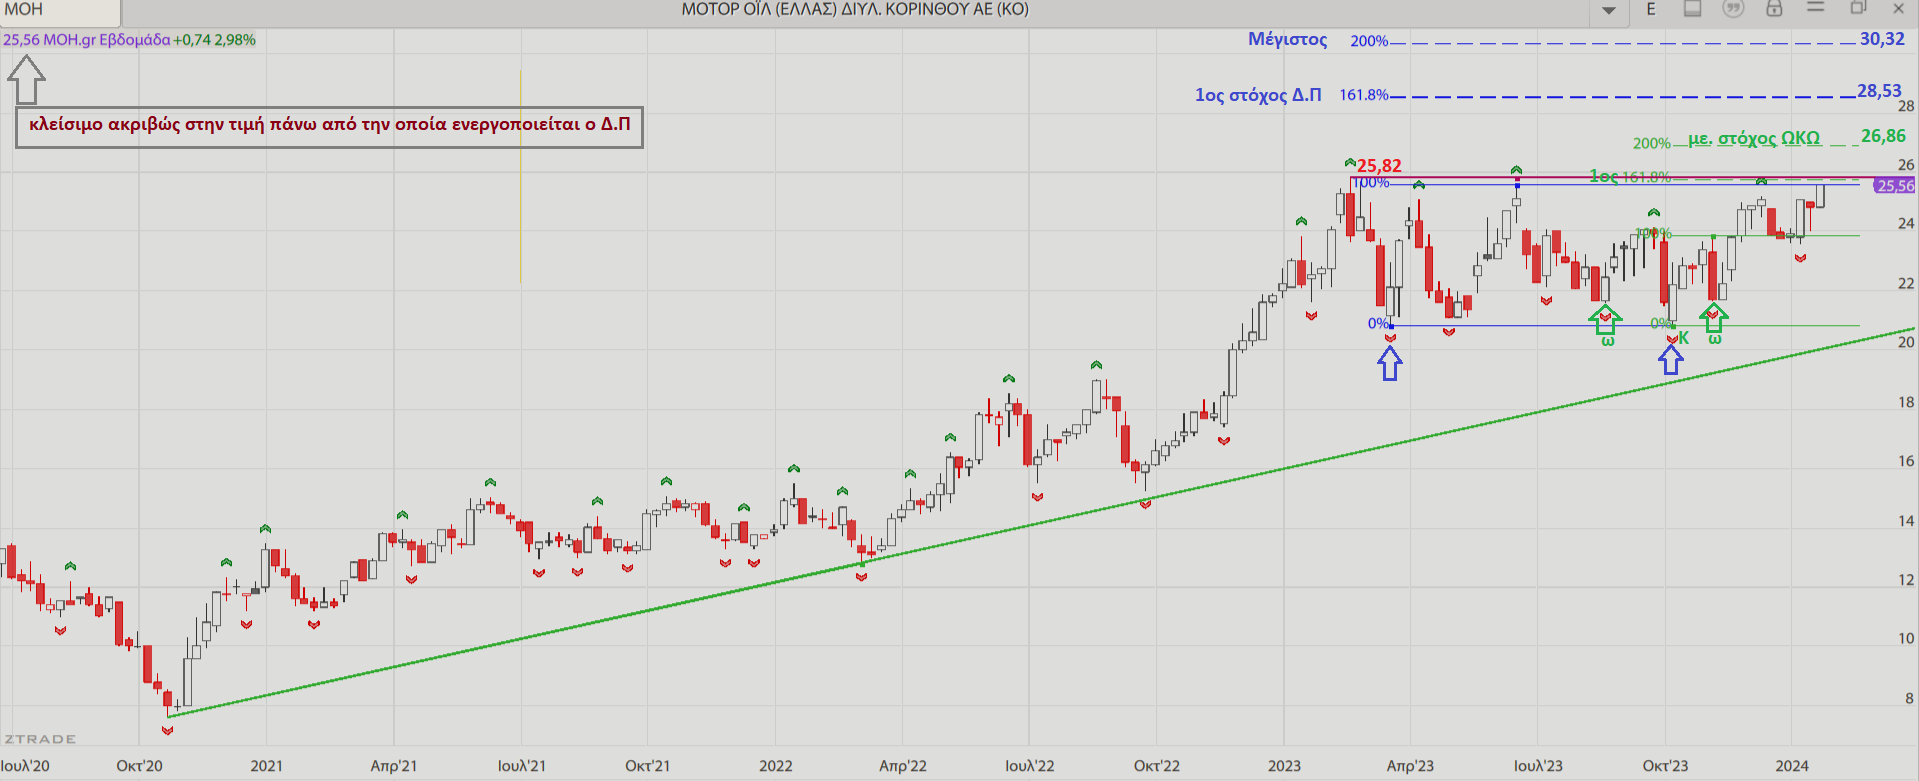Click the MOH symbol input field
The width and height of the screenshot is (1919, 781).
(60, 11)
